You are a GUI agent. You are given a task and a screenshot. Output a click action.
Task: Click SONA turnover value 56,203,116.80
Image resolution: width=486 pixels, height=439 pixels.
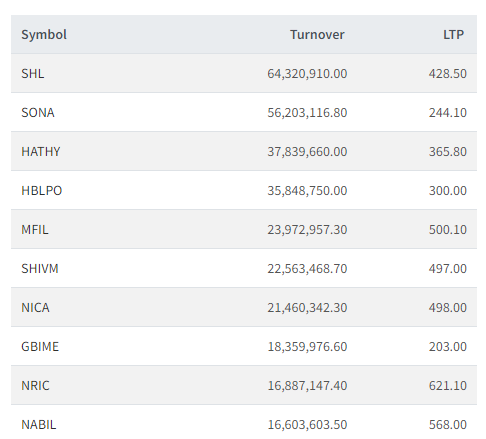pos(307,113)
